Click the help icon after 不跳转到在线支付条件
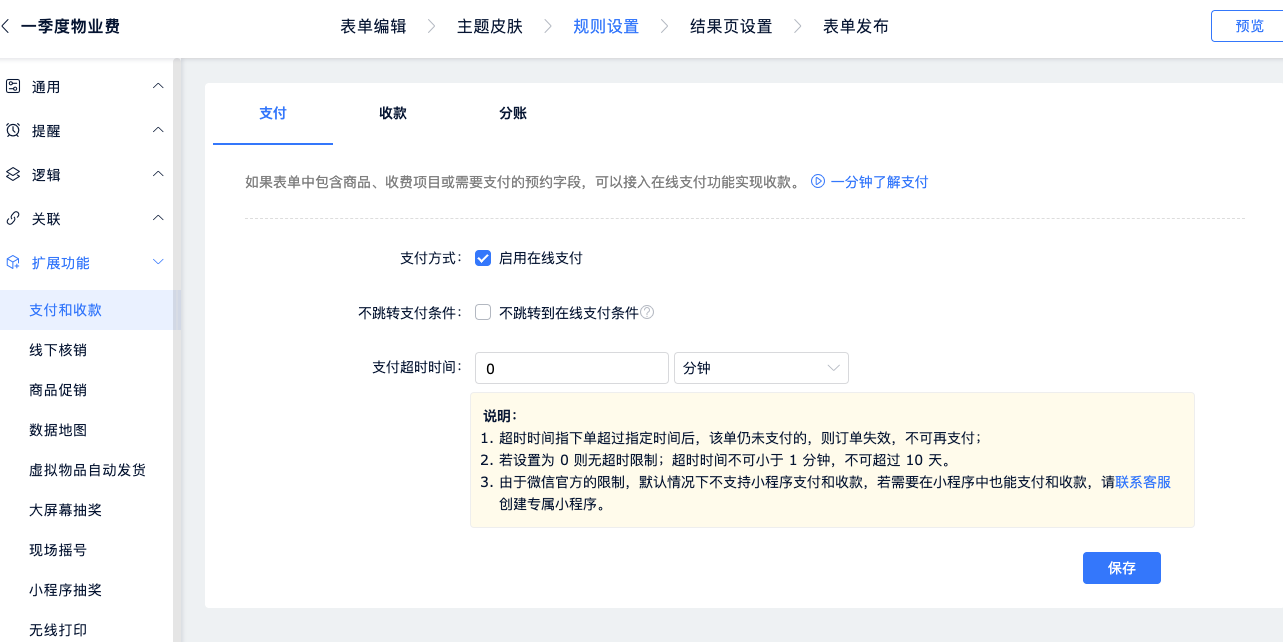This screenshot has width=1283, height=642. point(647,312)
